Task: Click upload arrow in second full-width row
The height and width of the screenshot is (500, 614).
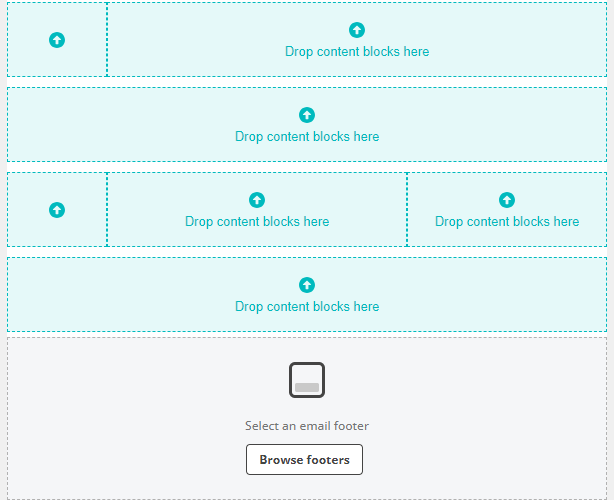Action: click(x=307, y=115)
